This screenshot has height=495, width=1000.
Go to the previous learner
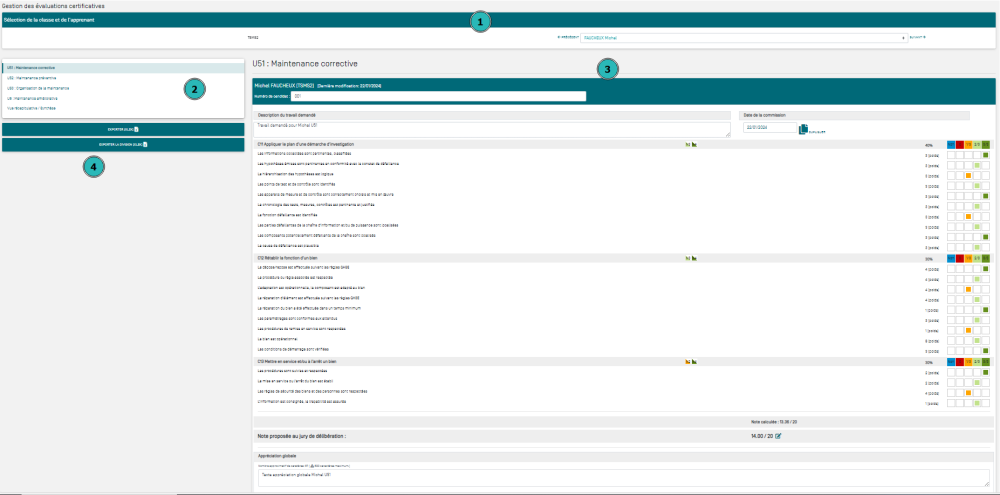coord(566,37)
